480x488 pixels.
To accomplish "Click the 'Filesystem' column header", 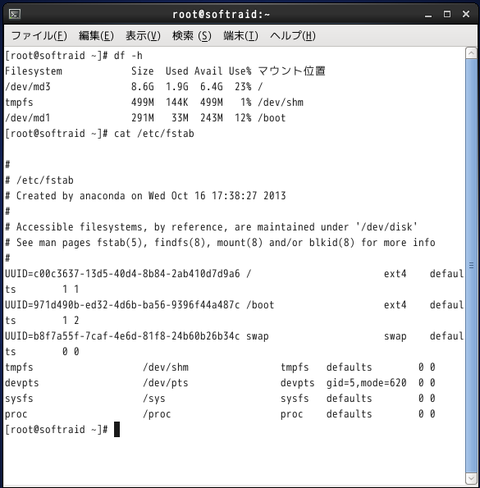I will 34,71.
